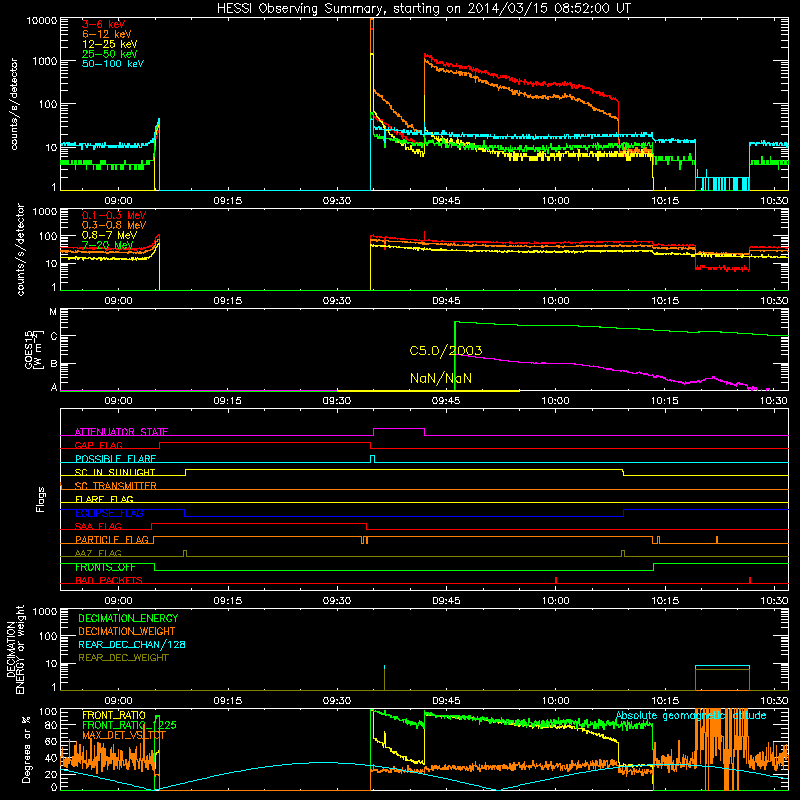Select the ATTENUATOR_STATE flag label
Image resolution: width=800 pixels, height=800 pixels.
(121, 432)
